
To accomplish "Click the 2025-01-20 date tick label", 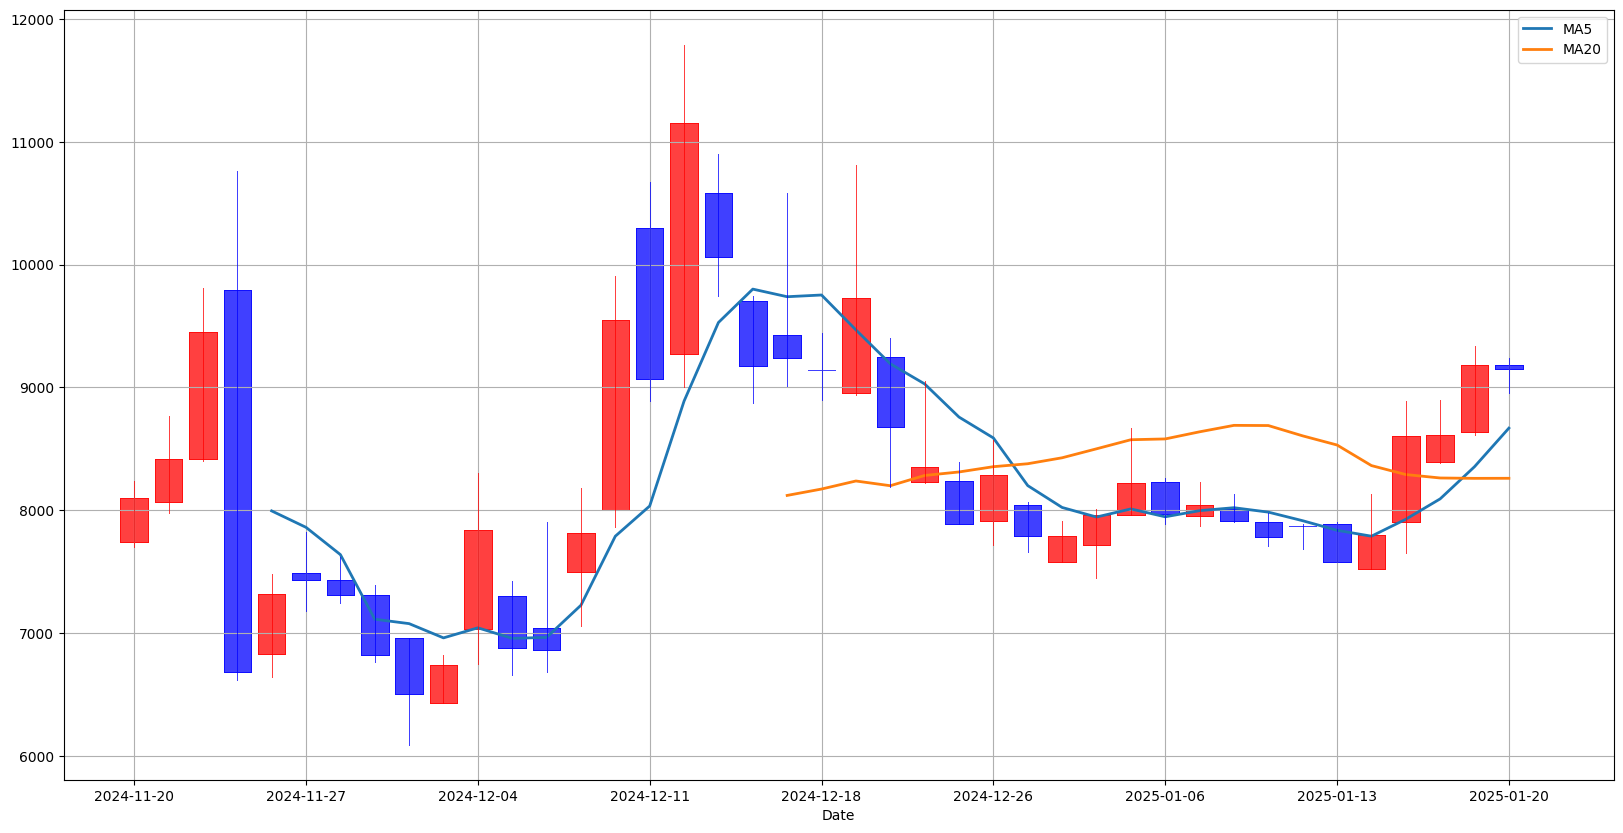I will [x=1509, y=796].
